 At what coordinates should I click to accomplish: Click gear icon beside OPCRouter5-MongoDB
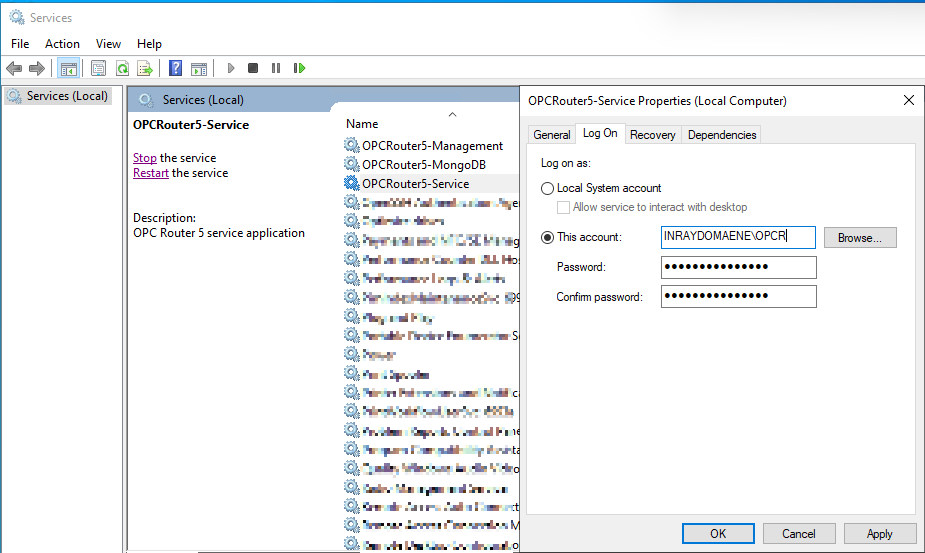pyautogui.click(x=352, y=164)
